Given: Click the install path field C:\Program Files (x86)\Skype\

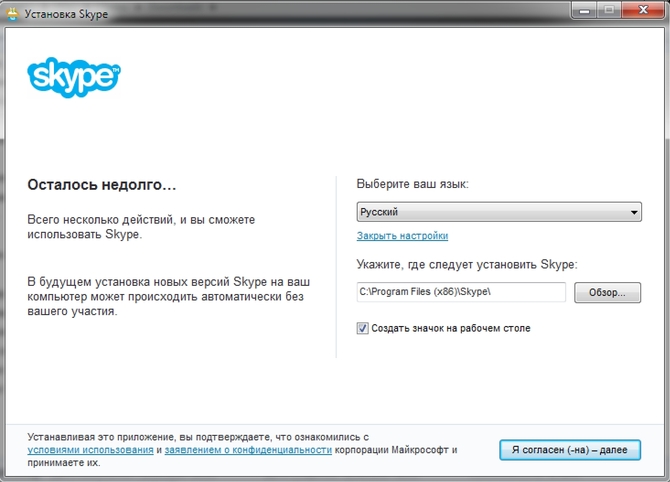Looking at the screenshot, I should (461, 292).
